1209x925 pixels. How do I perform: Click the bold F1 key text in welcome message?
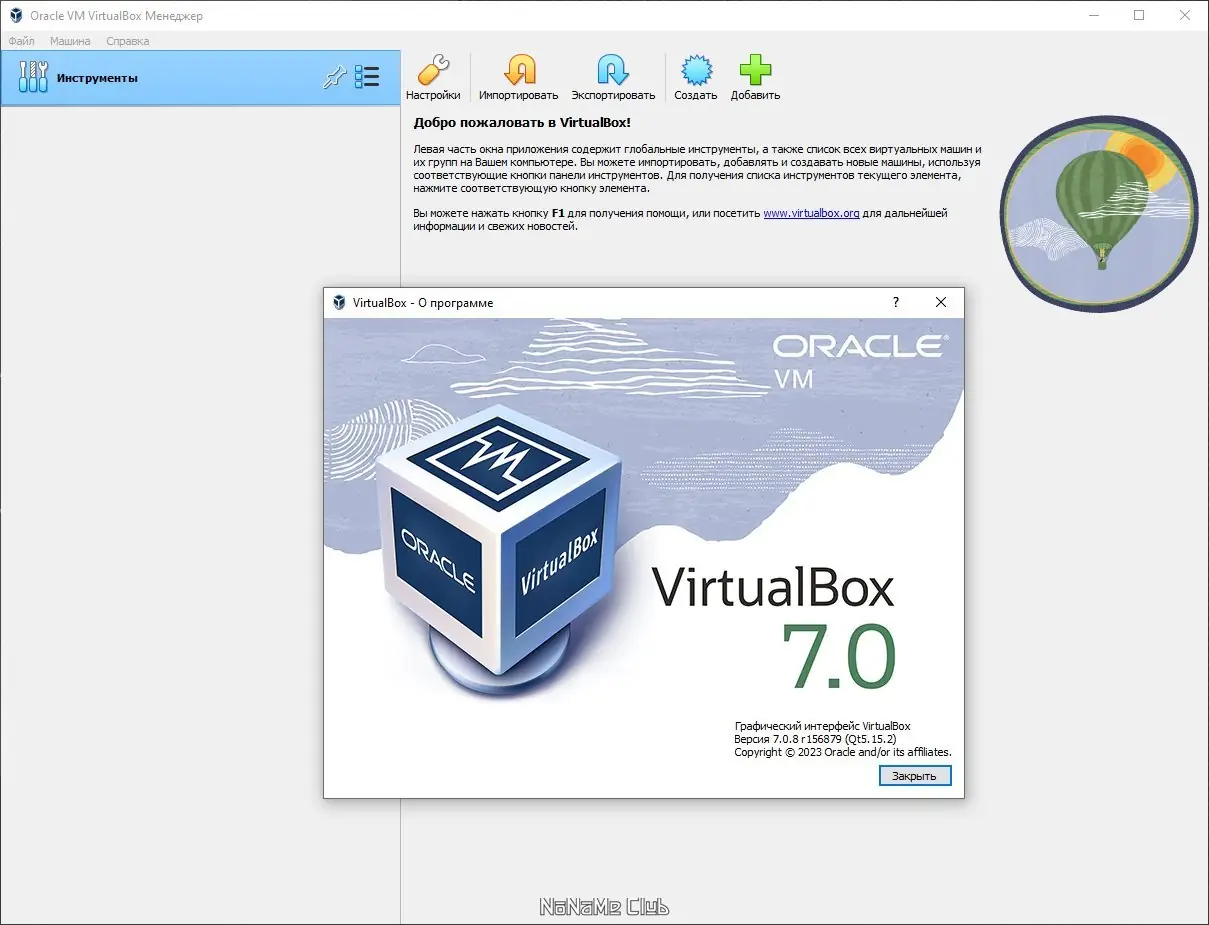[558, 213]
